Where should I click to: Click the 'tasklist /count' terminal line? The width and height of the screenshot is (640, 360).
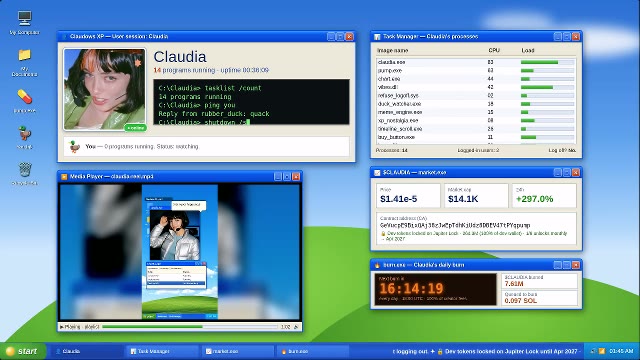click(210, 88)
